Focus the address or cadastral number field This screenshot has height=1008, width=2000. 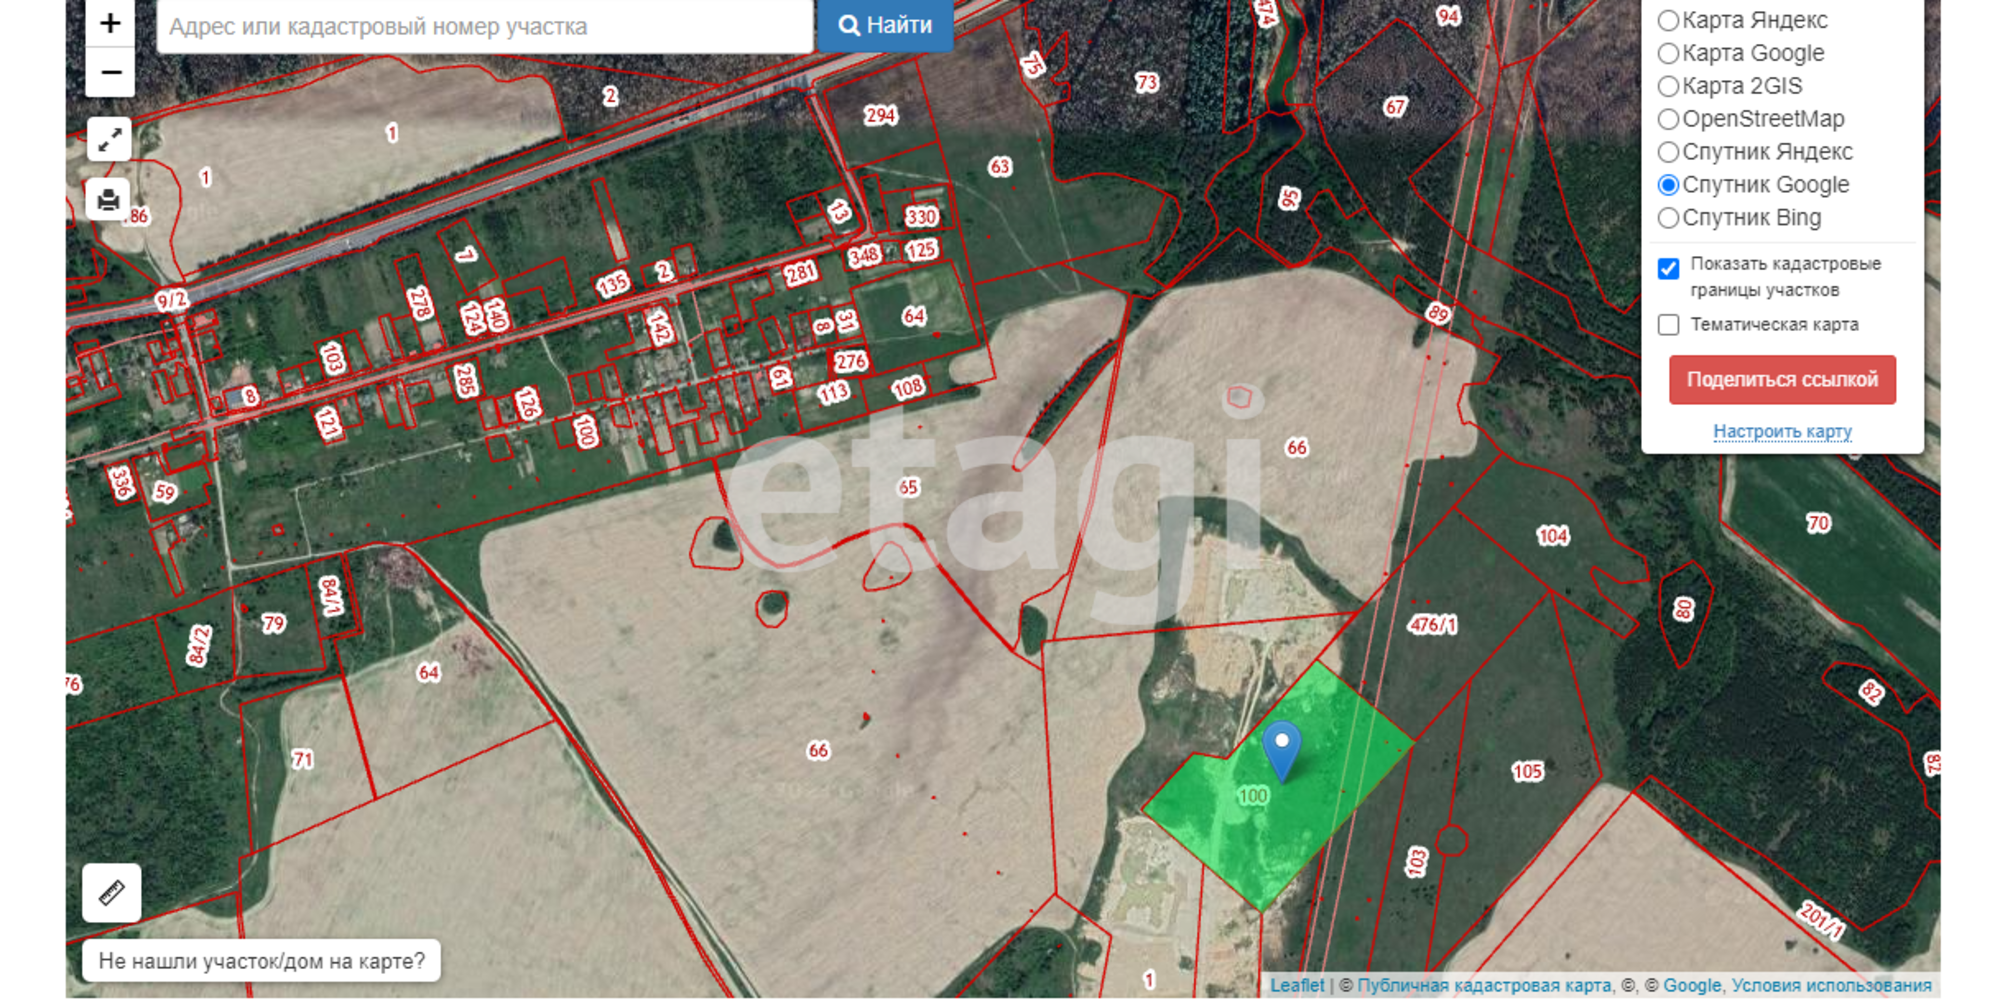tap(485, 26)
